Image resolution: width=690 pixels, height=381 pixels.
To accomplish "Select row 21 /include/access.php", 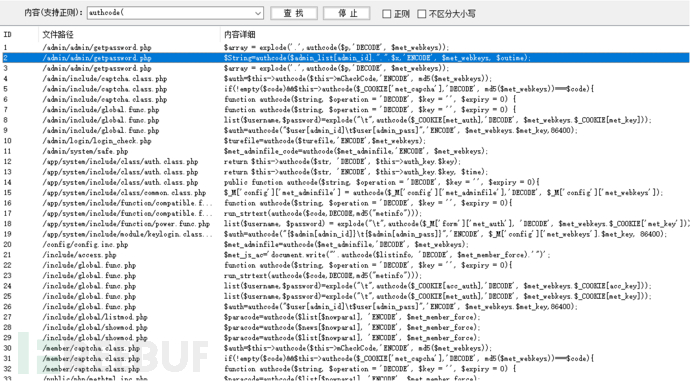I will pyautogui.click(x=79, y=255).
